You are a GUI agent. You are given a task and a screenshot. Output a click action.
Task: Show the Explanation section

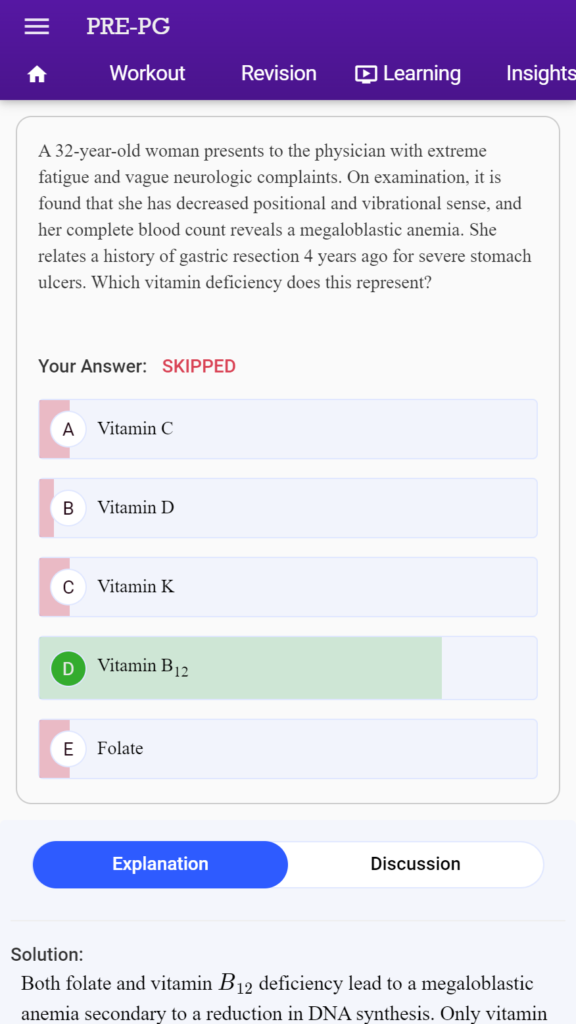tap(160, 864)
